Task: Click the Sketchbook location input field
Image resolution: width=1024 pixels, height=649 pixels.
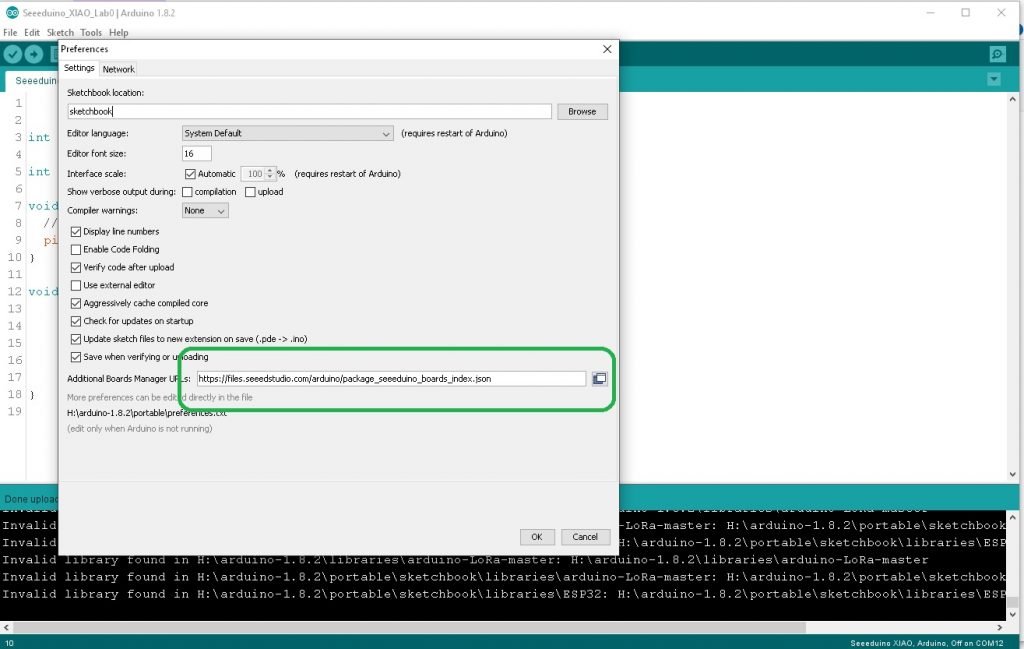Action: (310, 112)
